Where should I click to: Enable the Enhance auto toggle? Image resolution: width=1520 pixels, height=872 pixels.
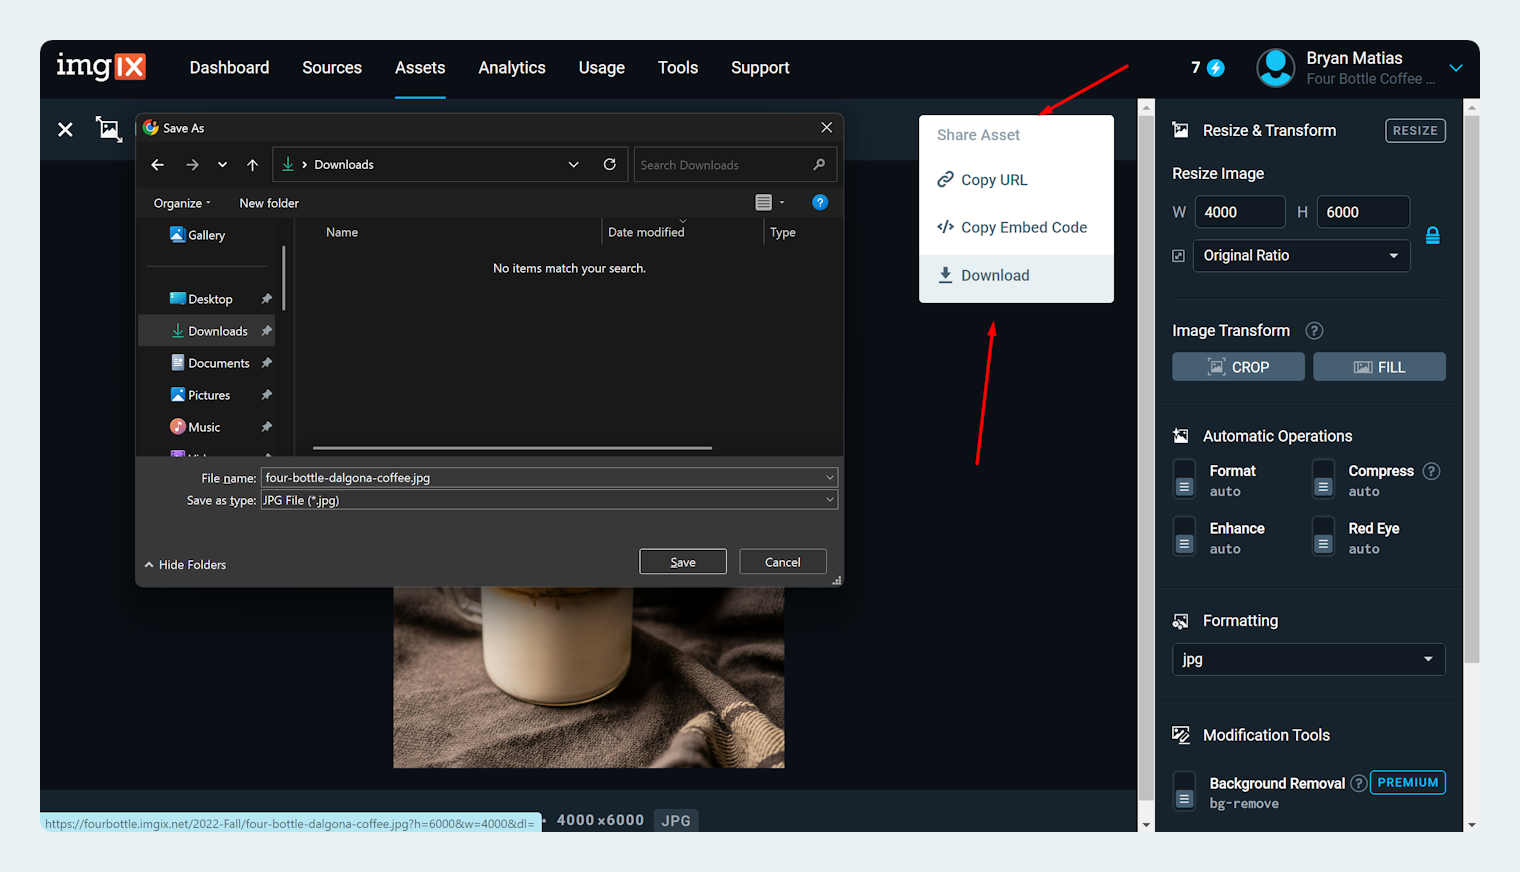(1184, 537)
